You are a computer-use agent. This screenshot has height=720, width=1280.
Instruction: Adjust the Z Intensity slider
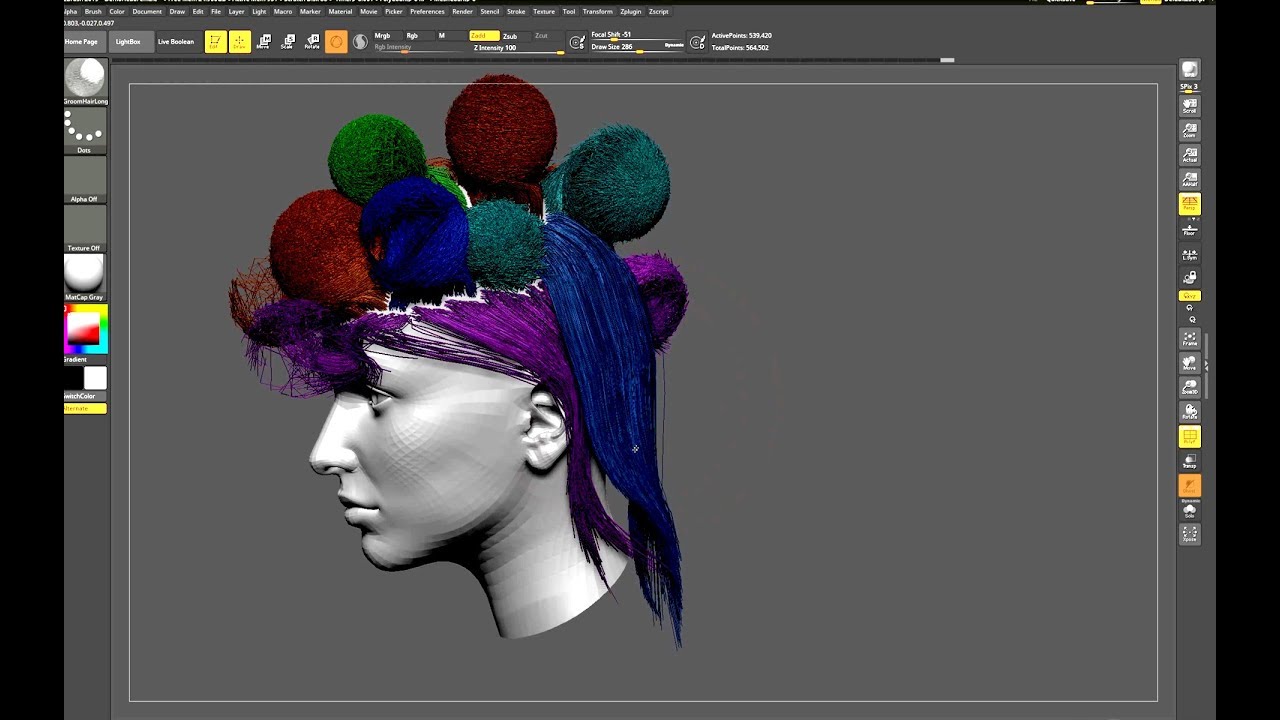tap(517, 48)
